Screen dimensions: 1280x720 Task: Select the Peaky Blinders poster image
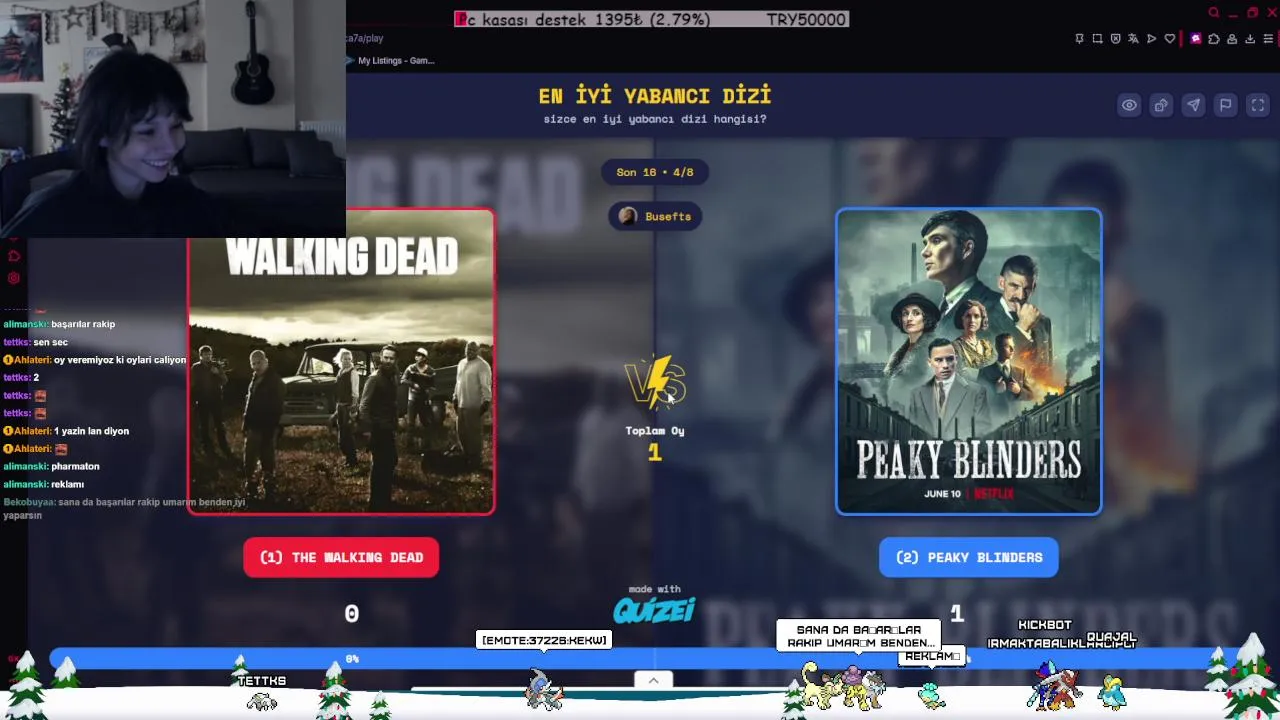coord(969,362)
